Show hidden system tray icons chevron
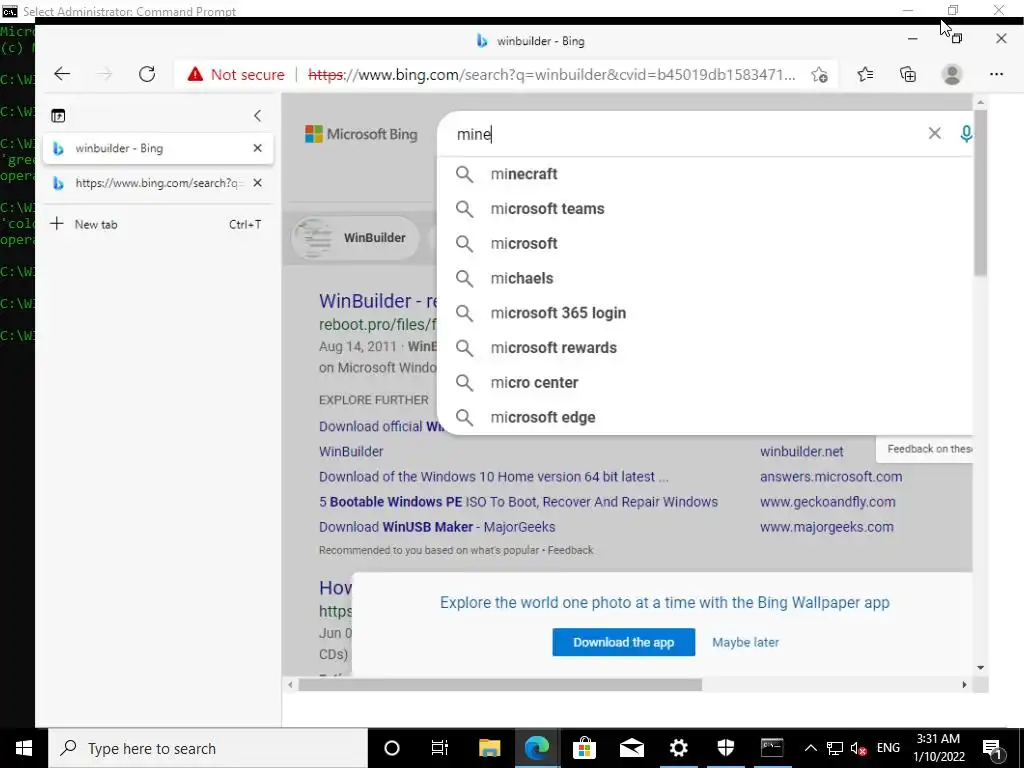This screenshot has width=1024, height=768. click(810, 748)
